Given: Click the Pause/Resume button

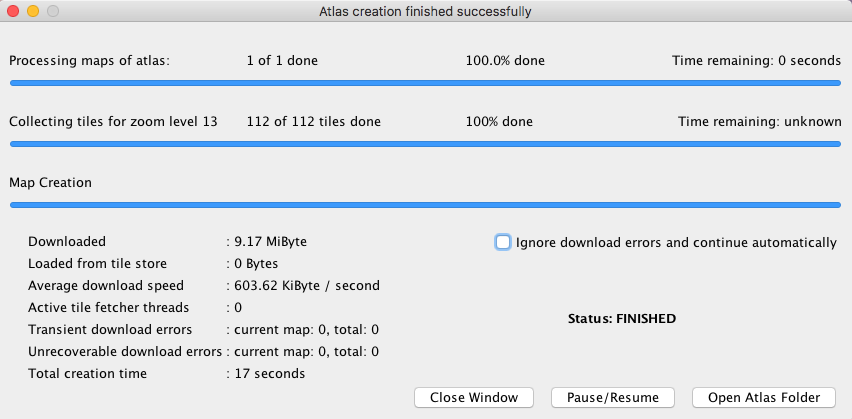Looking at the screenshot, I should (x=613, y=397).
